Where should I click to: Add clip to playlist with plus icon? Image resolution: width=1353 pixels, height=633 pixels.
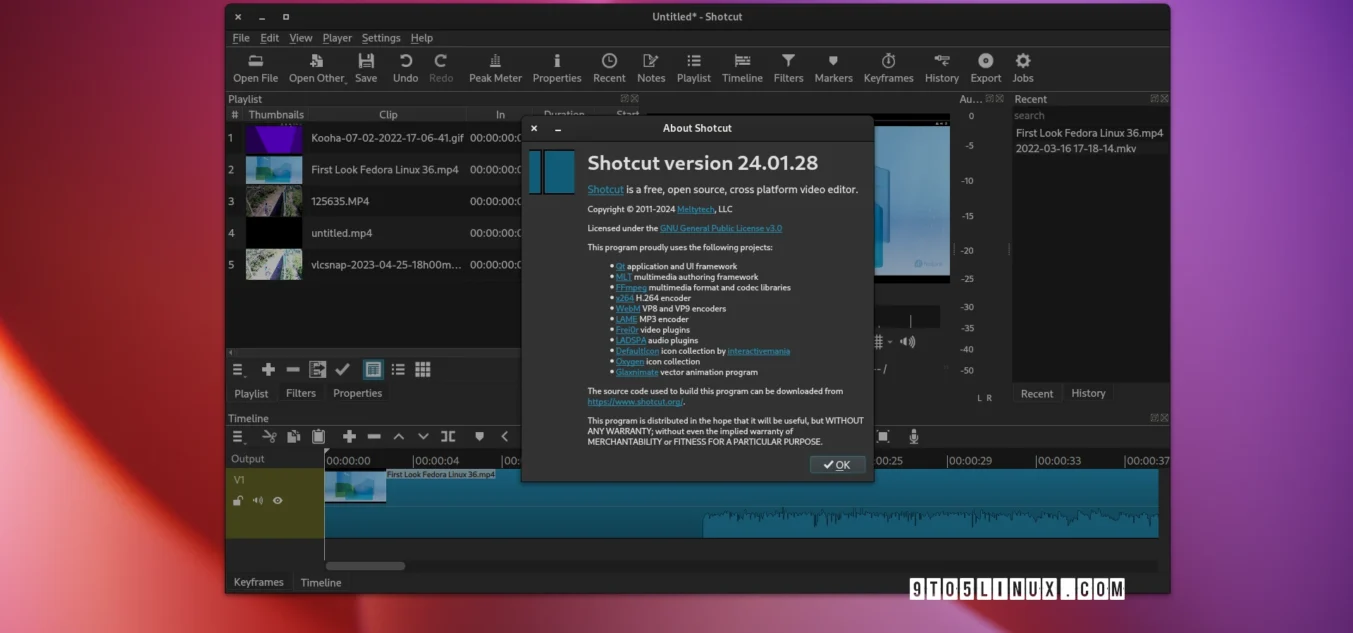[x=268, y=370]
